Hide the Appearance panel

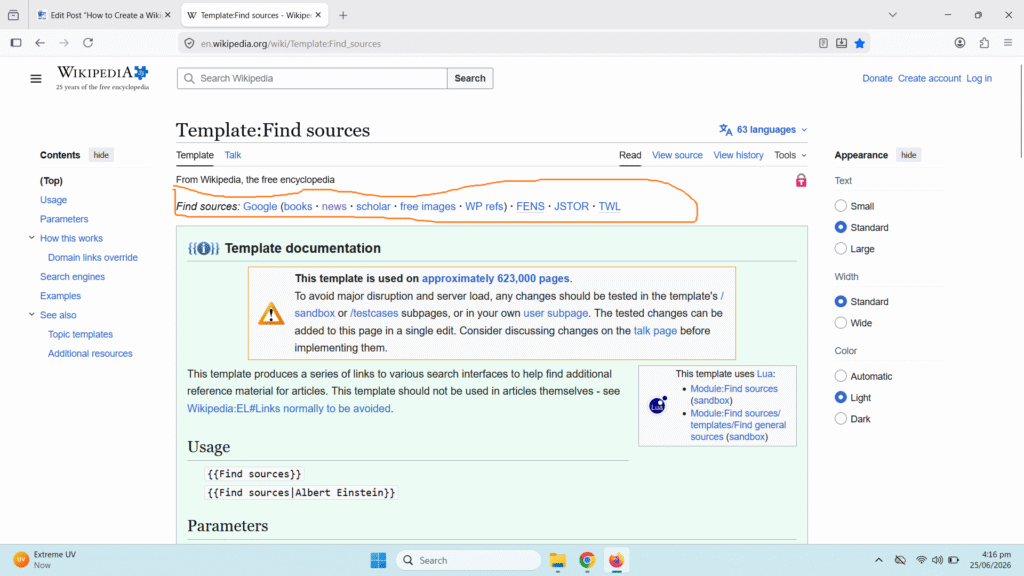[908, 155]
